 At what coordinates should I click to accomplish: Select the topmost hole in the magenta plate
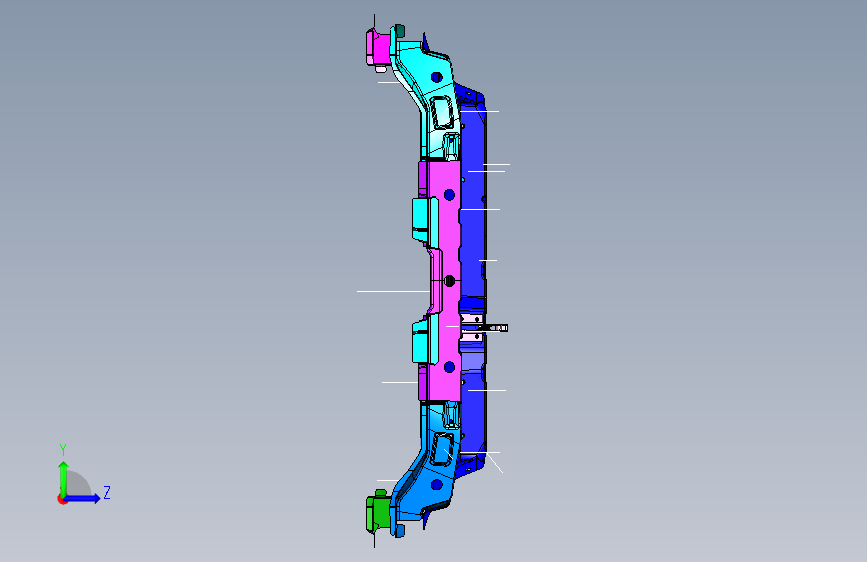coord(449,195)
